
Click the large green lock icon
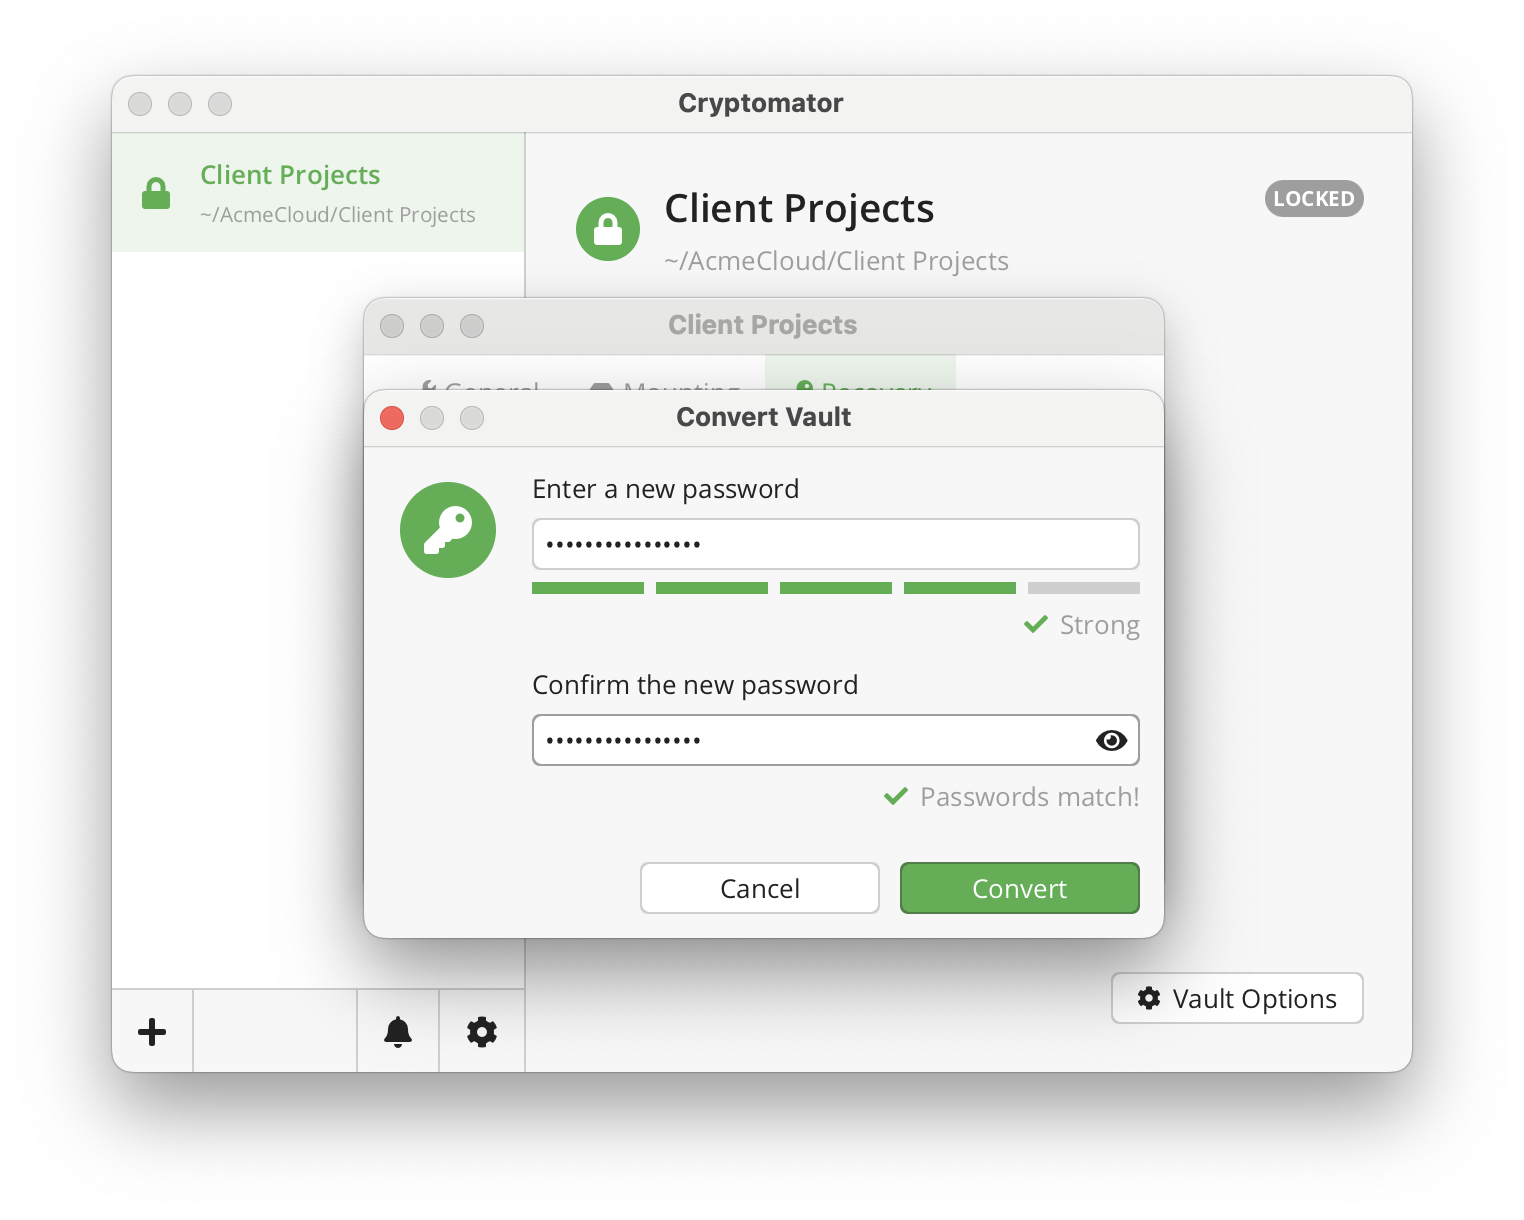[x=608, y=229]
